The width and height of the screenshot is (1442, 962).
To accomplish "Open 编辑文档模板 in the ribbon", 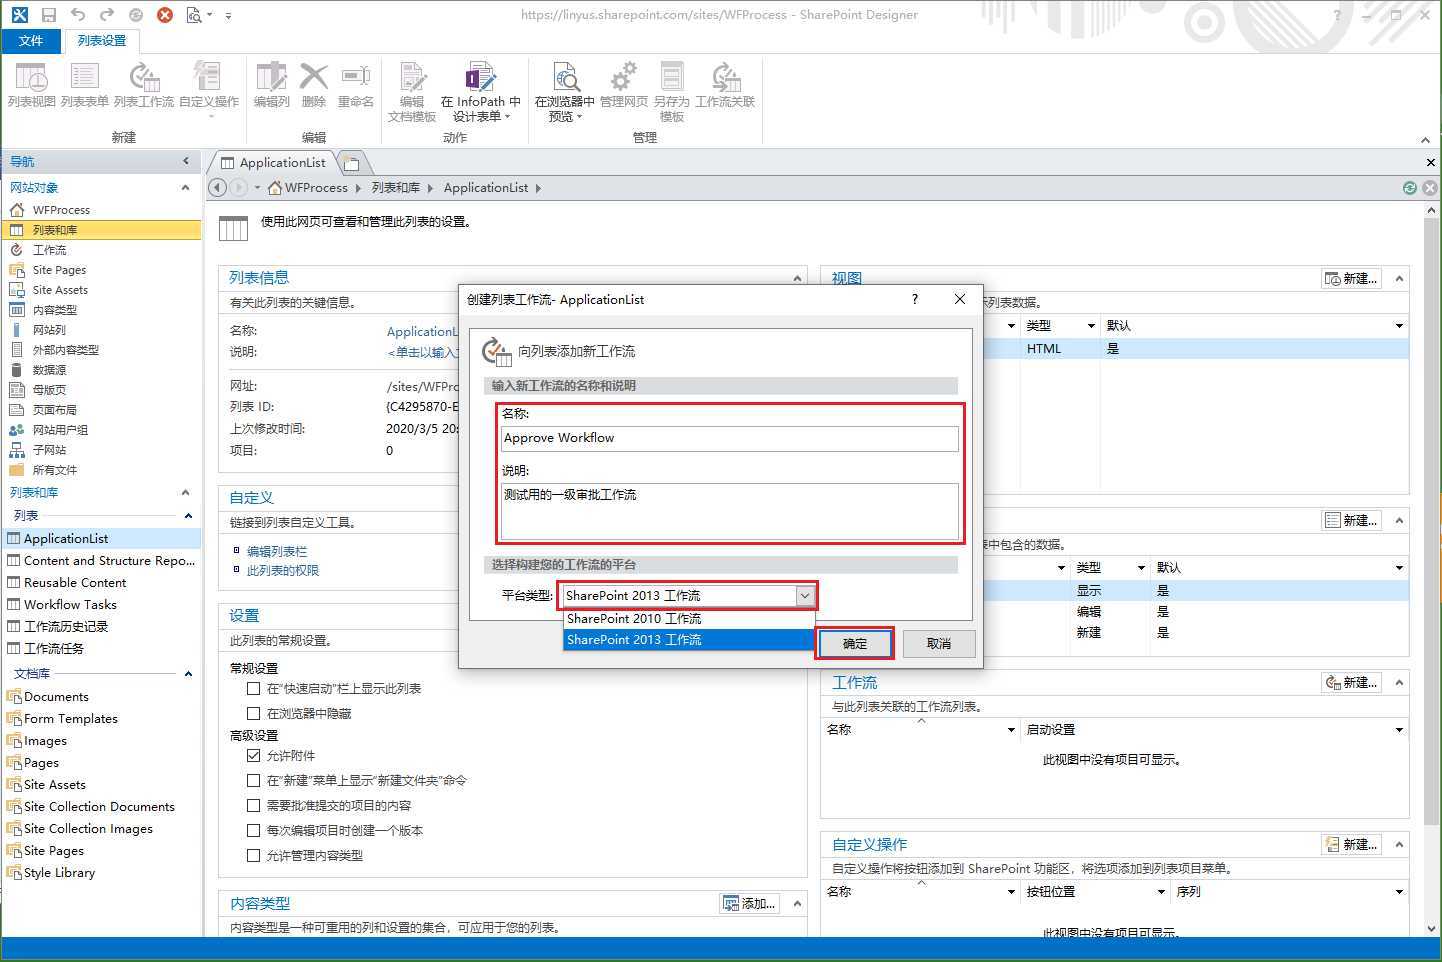I will click(412, 92).
